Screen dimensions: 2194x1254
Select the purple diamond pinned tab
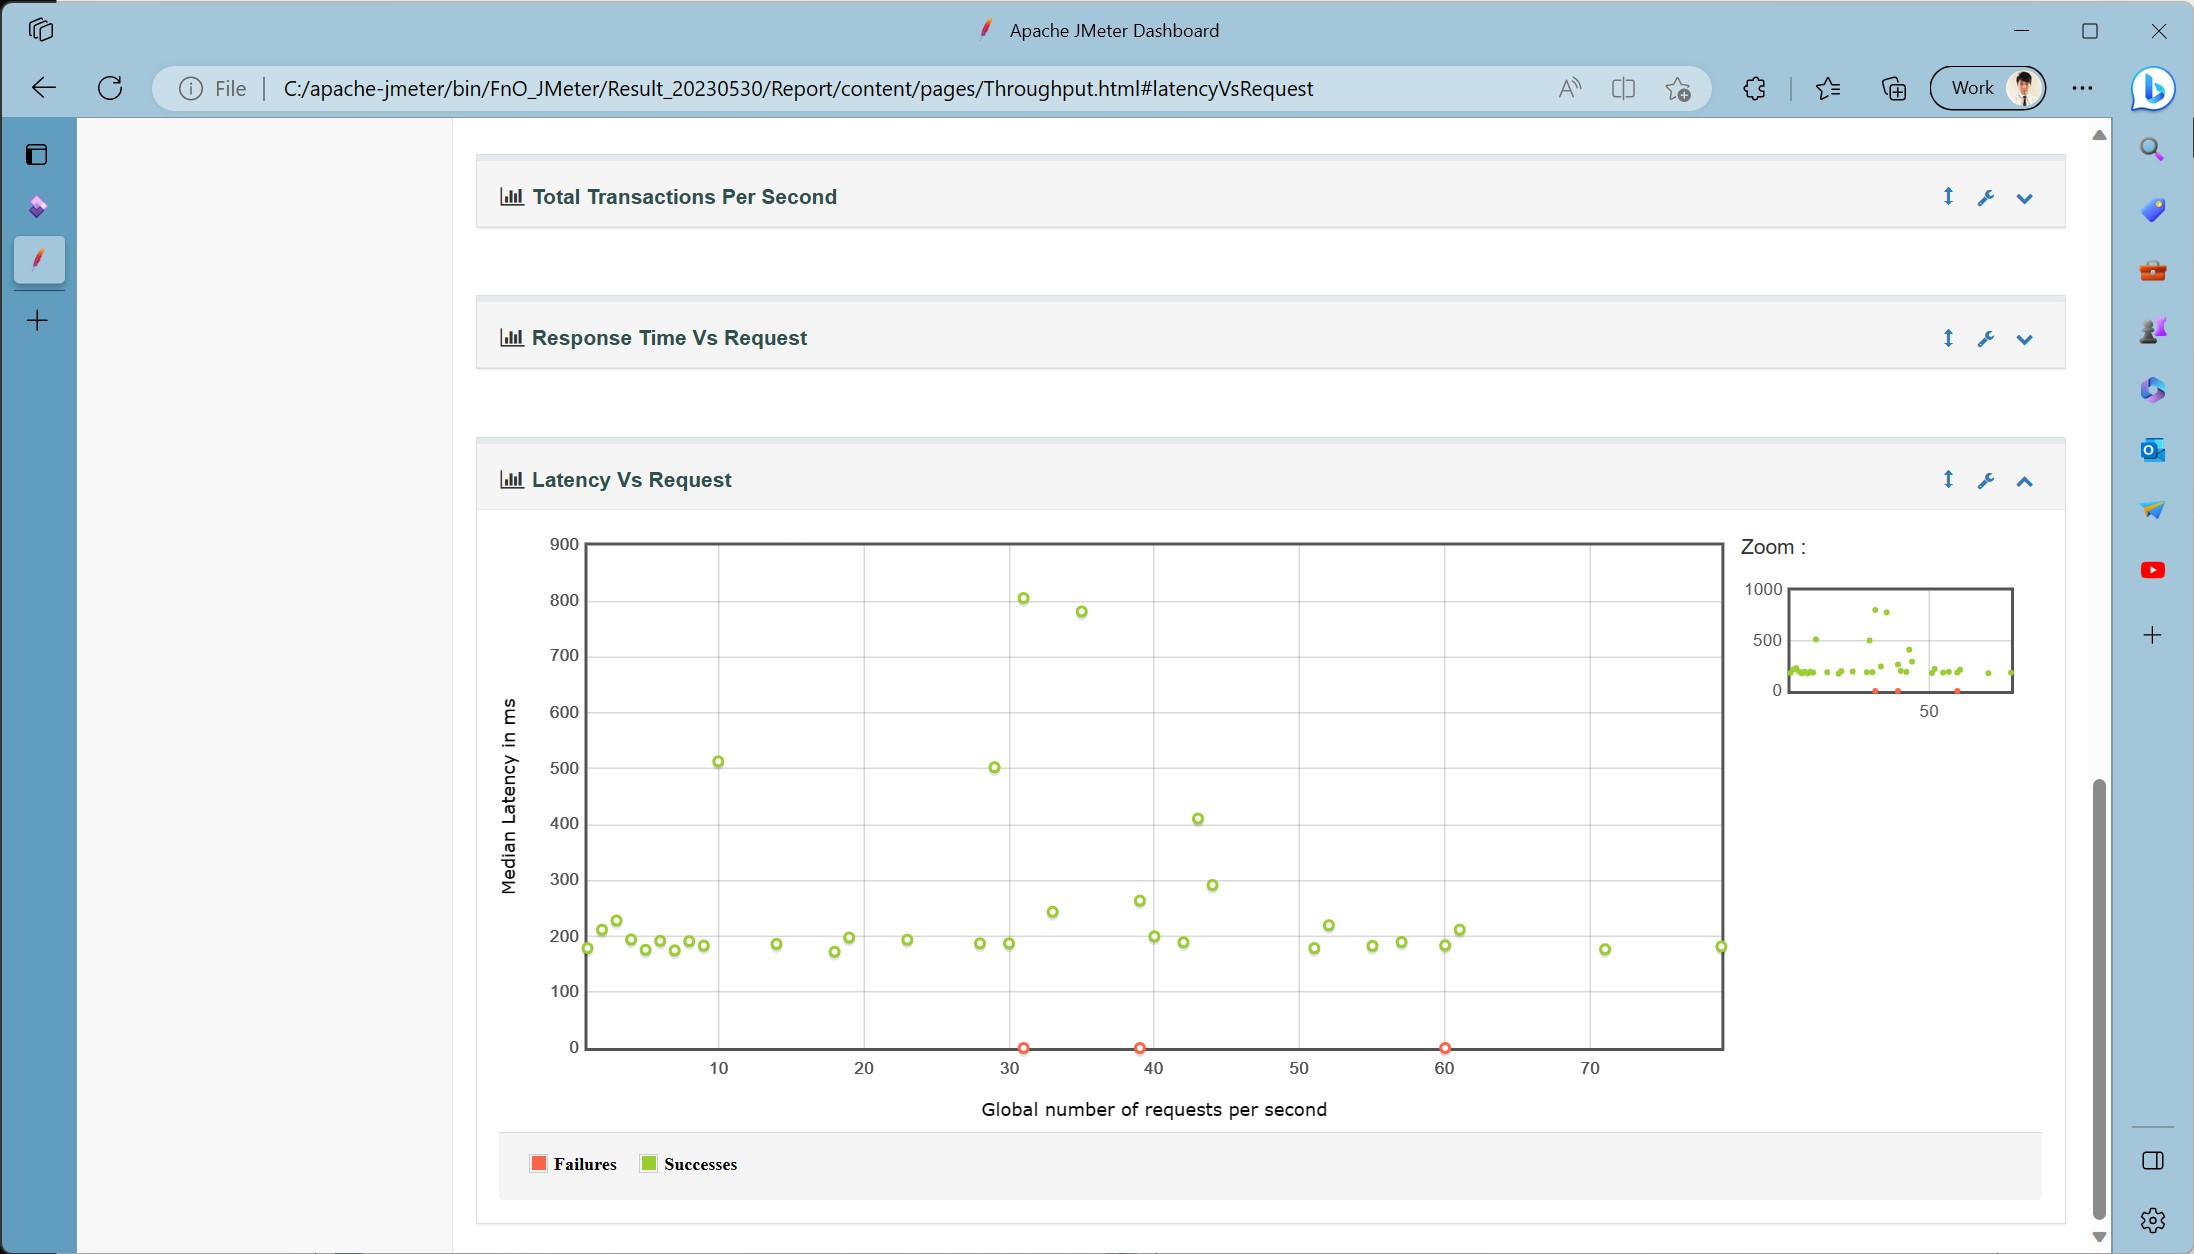[x=38, y=207]
